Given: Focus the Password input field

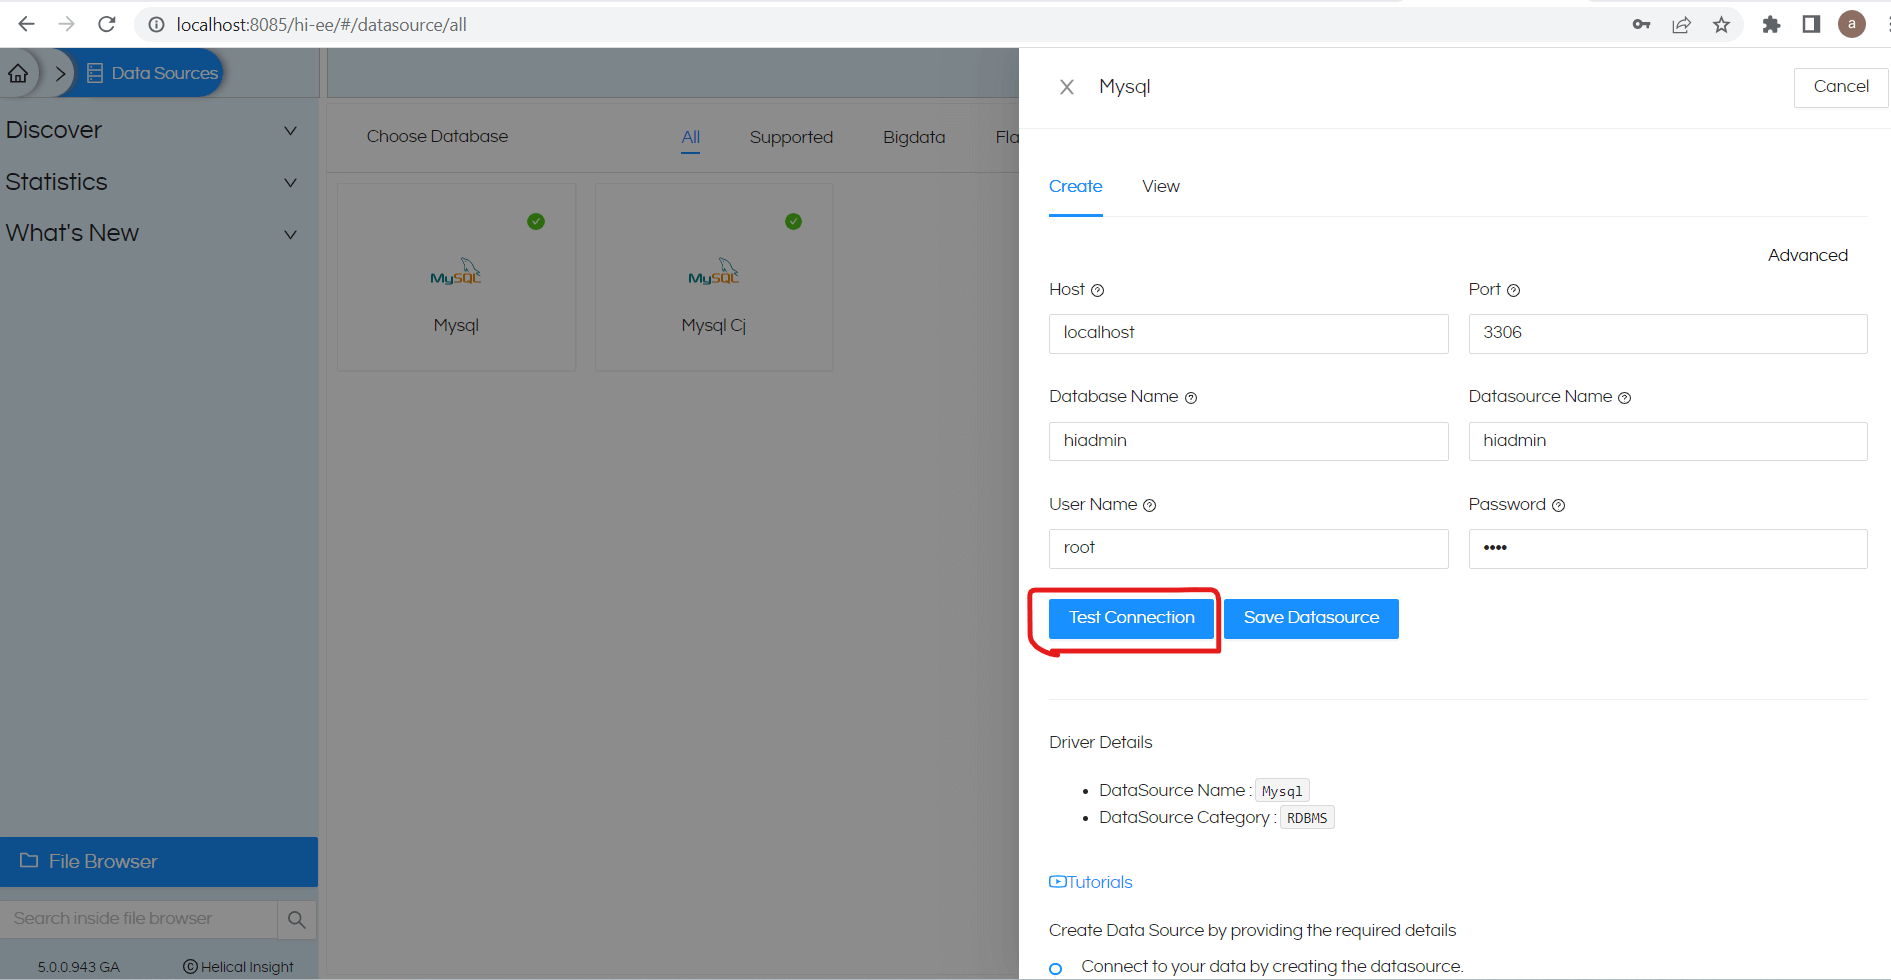Looking at the screenshot, I should 1667,549.
